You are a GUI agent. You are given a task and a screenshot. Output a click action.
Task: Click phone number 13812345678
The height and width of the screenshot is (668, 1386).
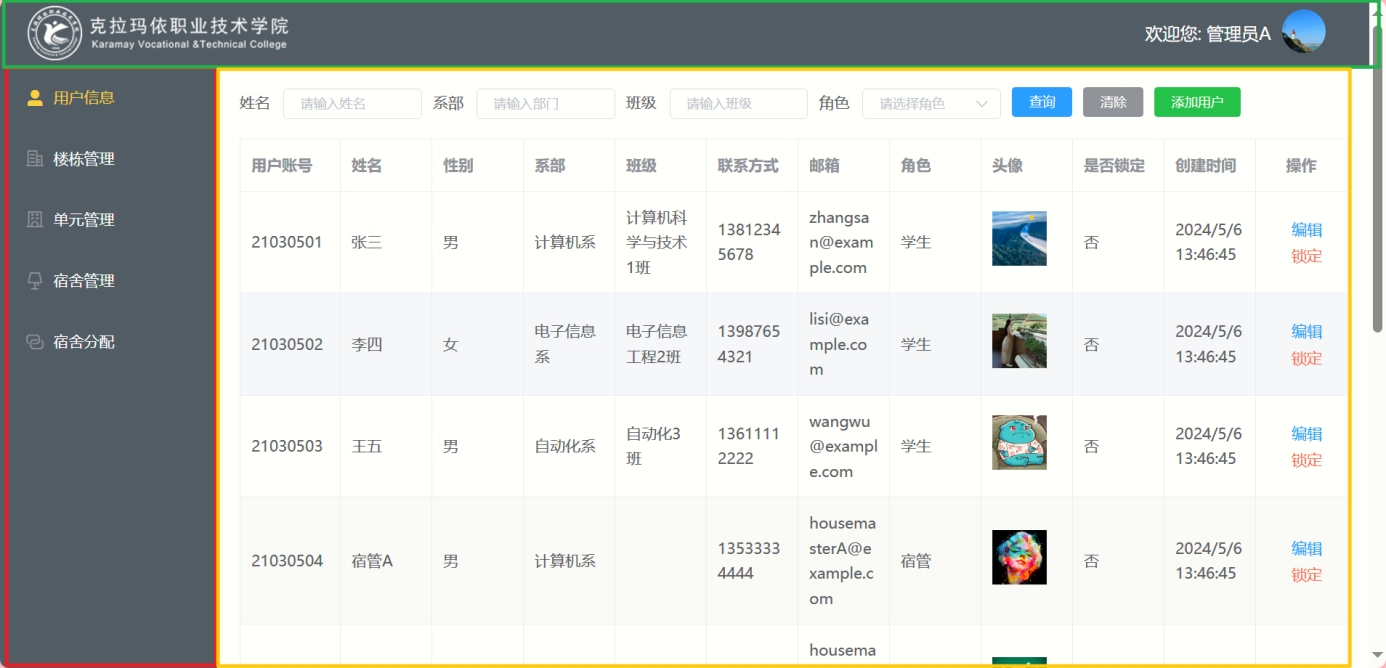pos(749,242)
